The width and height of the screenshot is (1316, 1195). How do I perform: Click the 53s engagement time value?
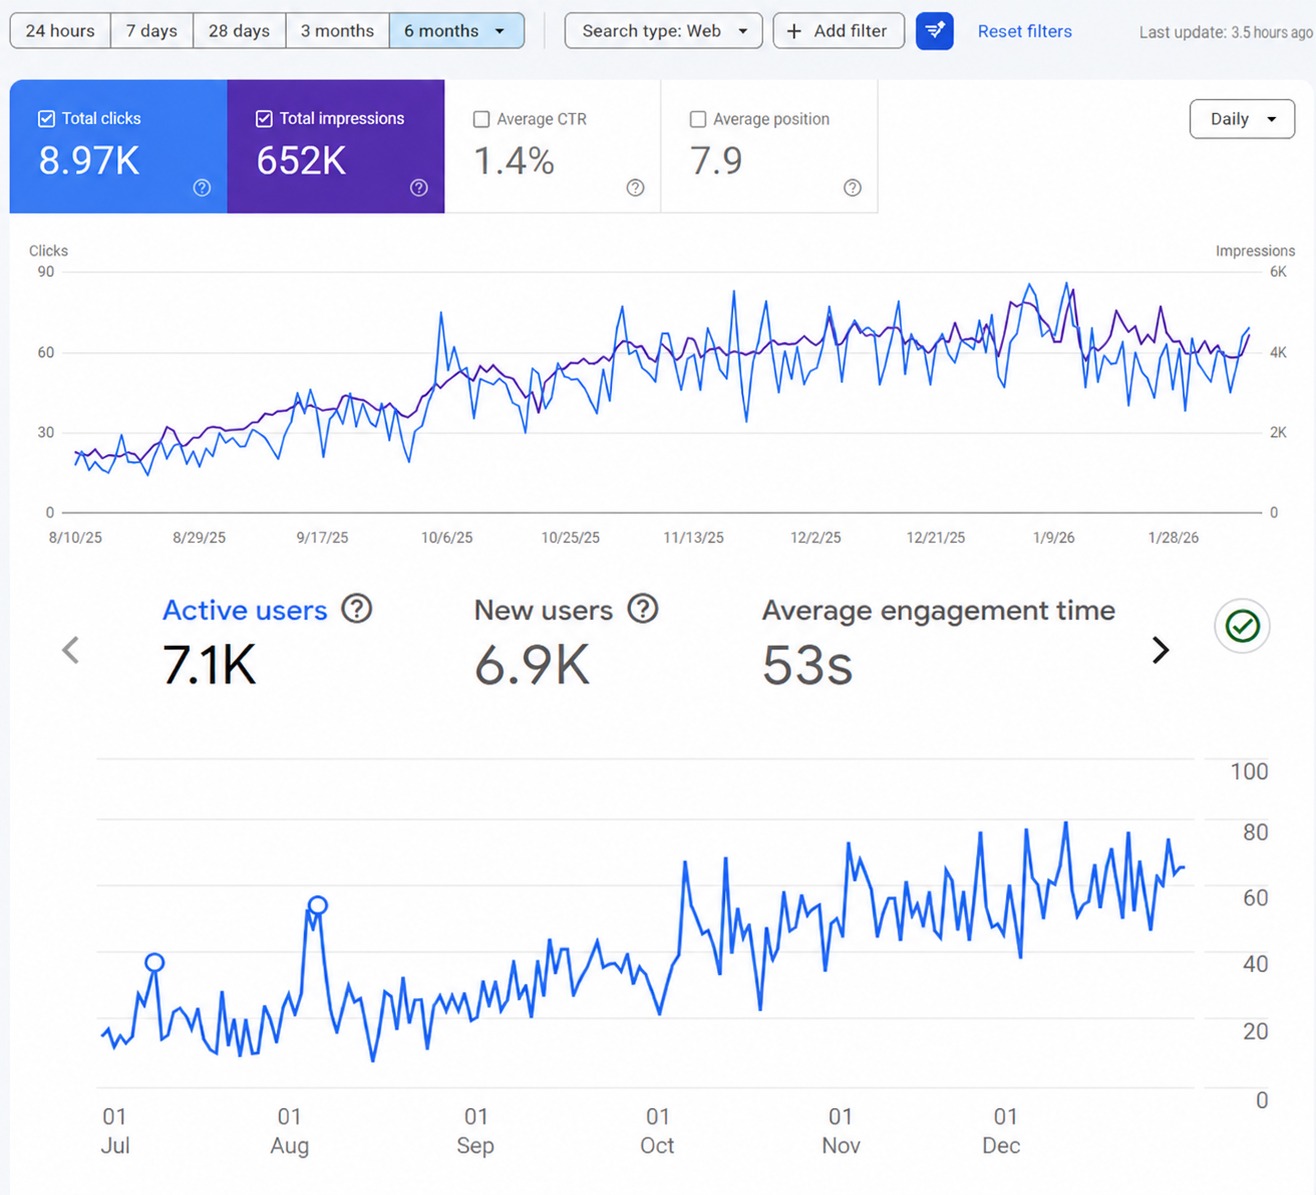(x=807, y=665)
